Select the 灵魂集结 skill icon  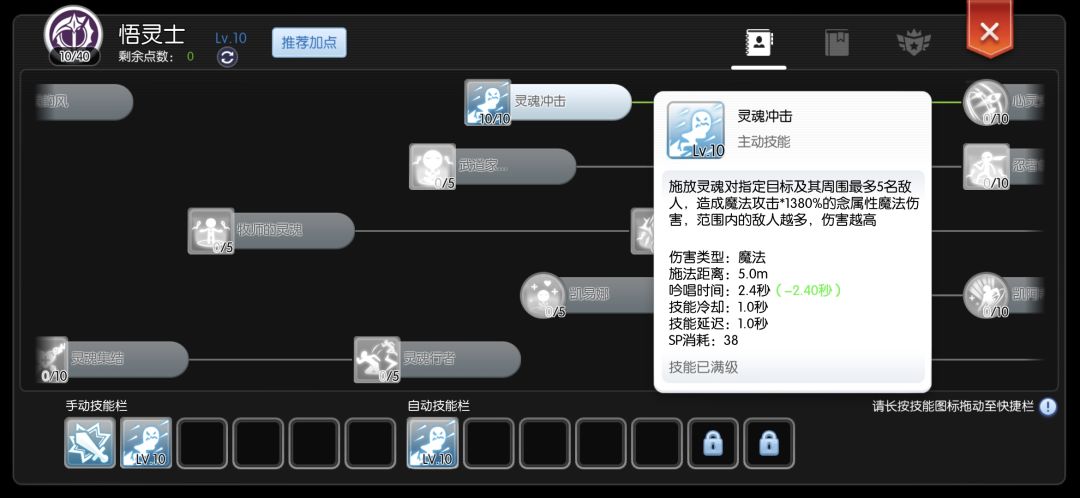point(53,360)
